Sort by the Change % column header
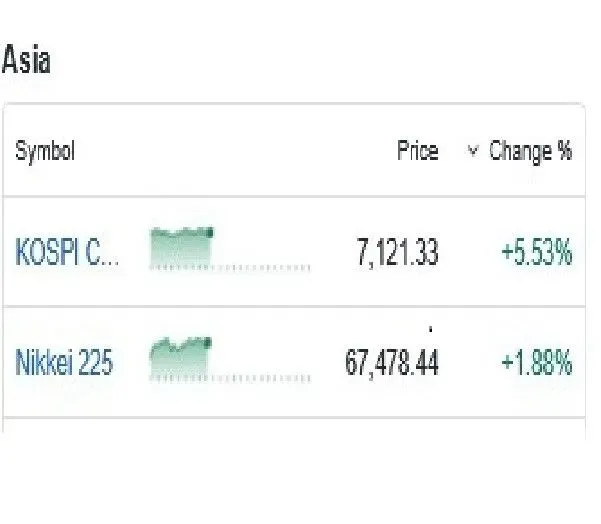This screenshot has height=524, width=601. 530,151
